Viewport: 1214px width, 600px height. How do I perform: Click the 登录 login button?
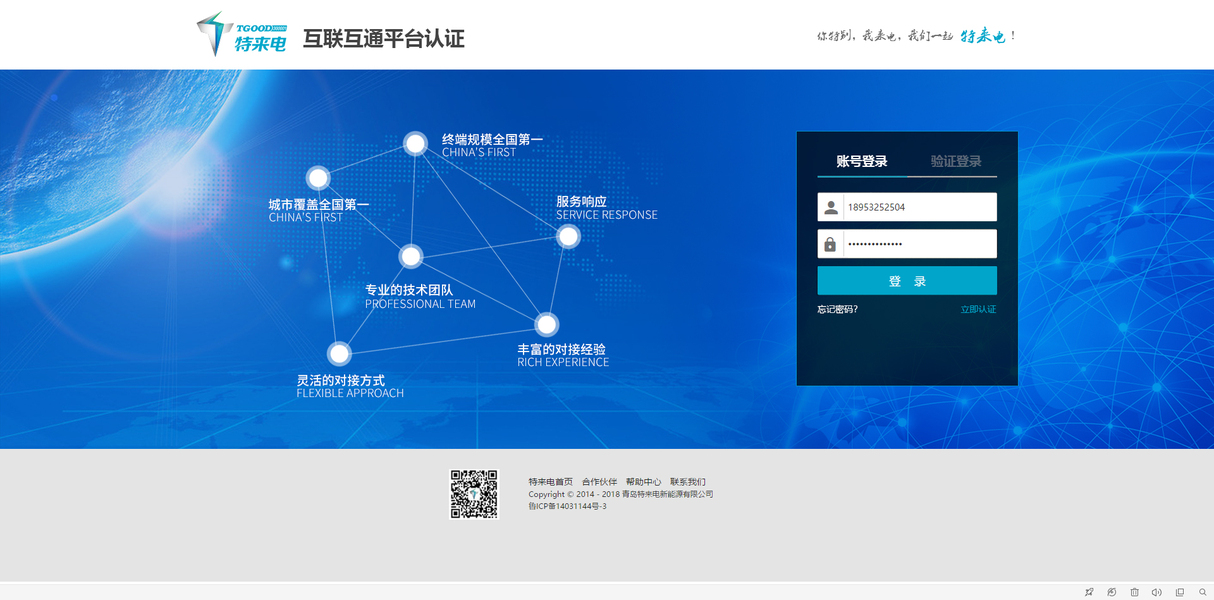click(x=907, y=281)
